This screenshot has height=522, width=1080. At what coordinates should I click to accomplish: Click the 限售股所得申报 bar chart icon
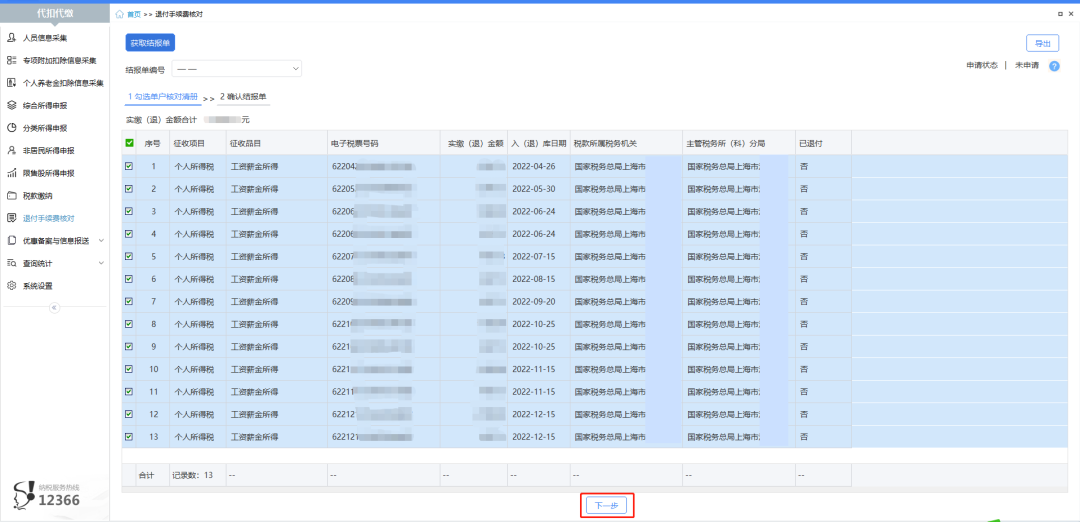11,173
